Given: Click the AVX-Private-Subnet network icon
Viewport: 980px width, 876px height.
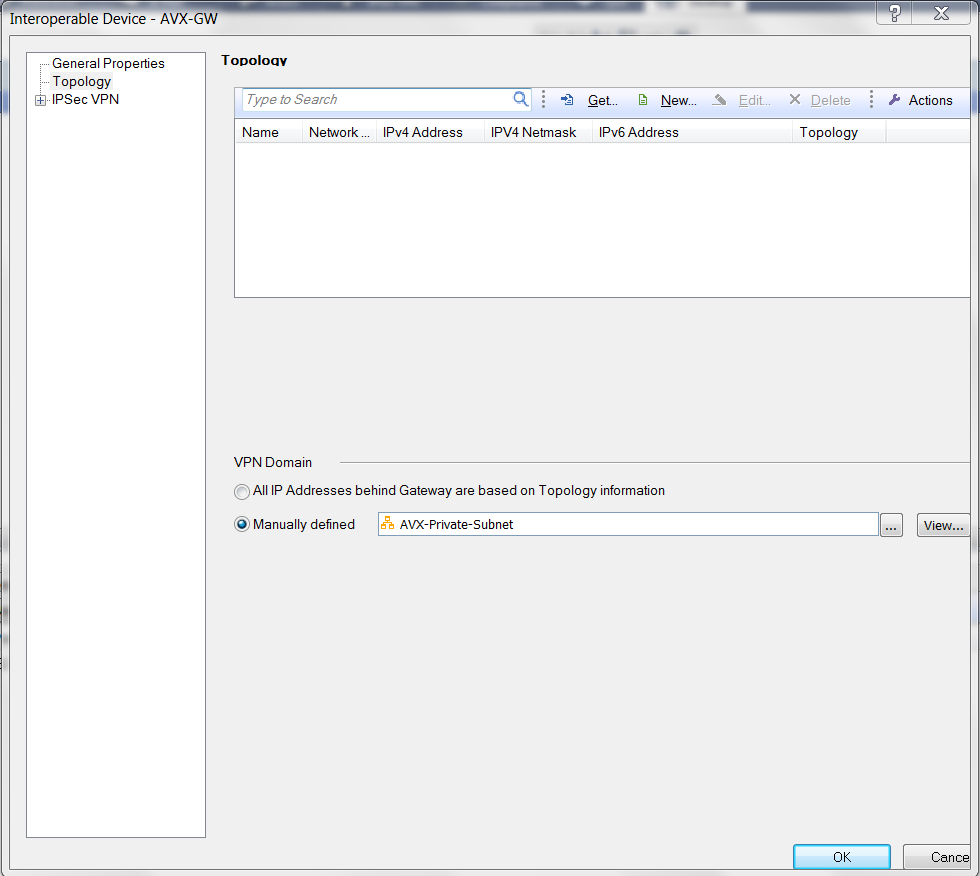Looking at the screenshot, I should 388,524.
